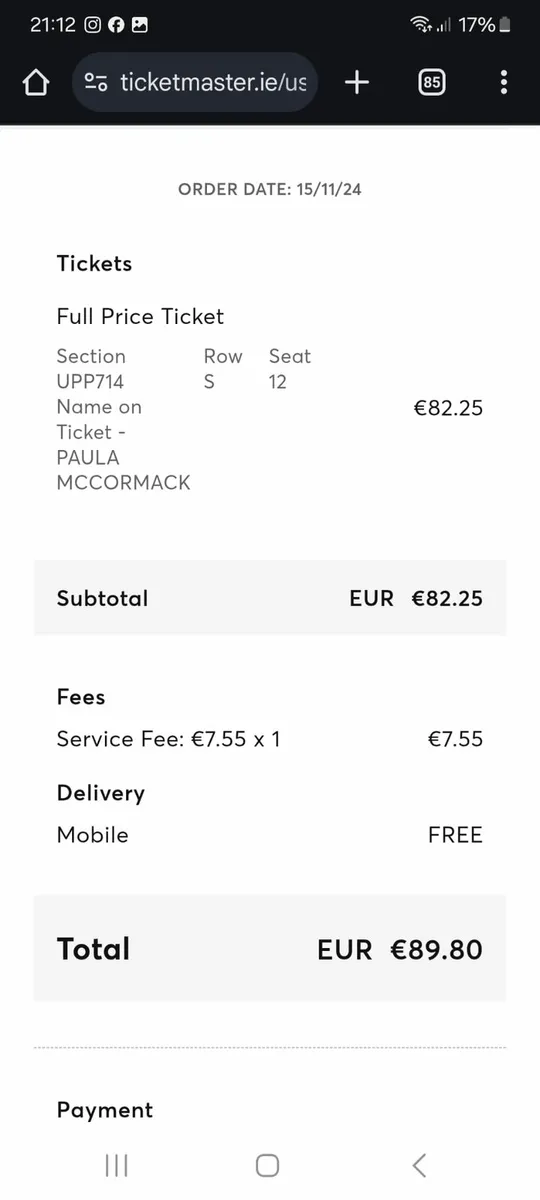The height and width of the screenshot is (1200, 540).
Task: Open the browser three-dot menu
Action: pyautogui.click(x=503, y=82)
